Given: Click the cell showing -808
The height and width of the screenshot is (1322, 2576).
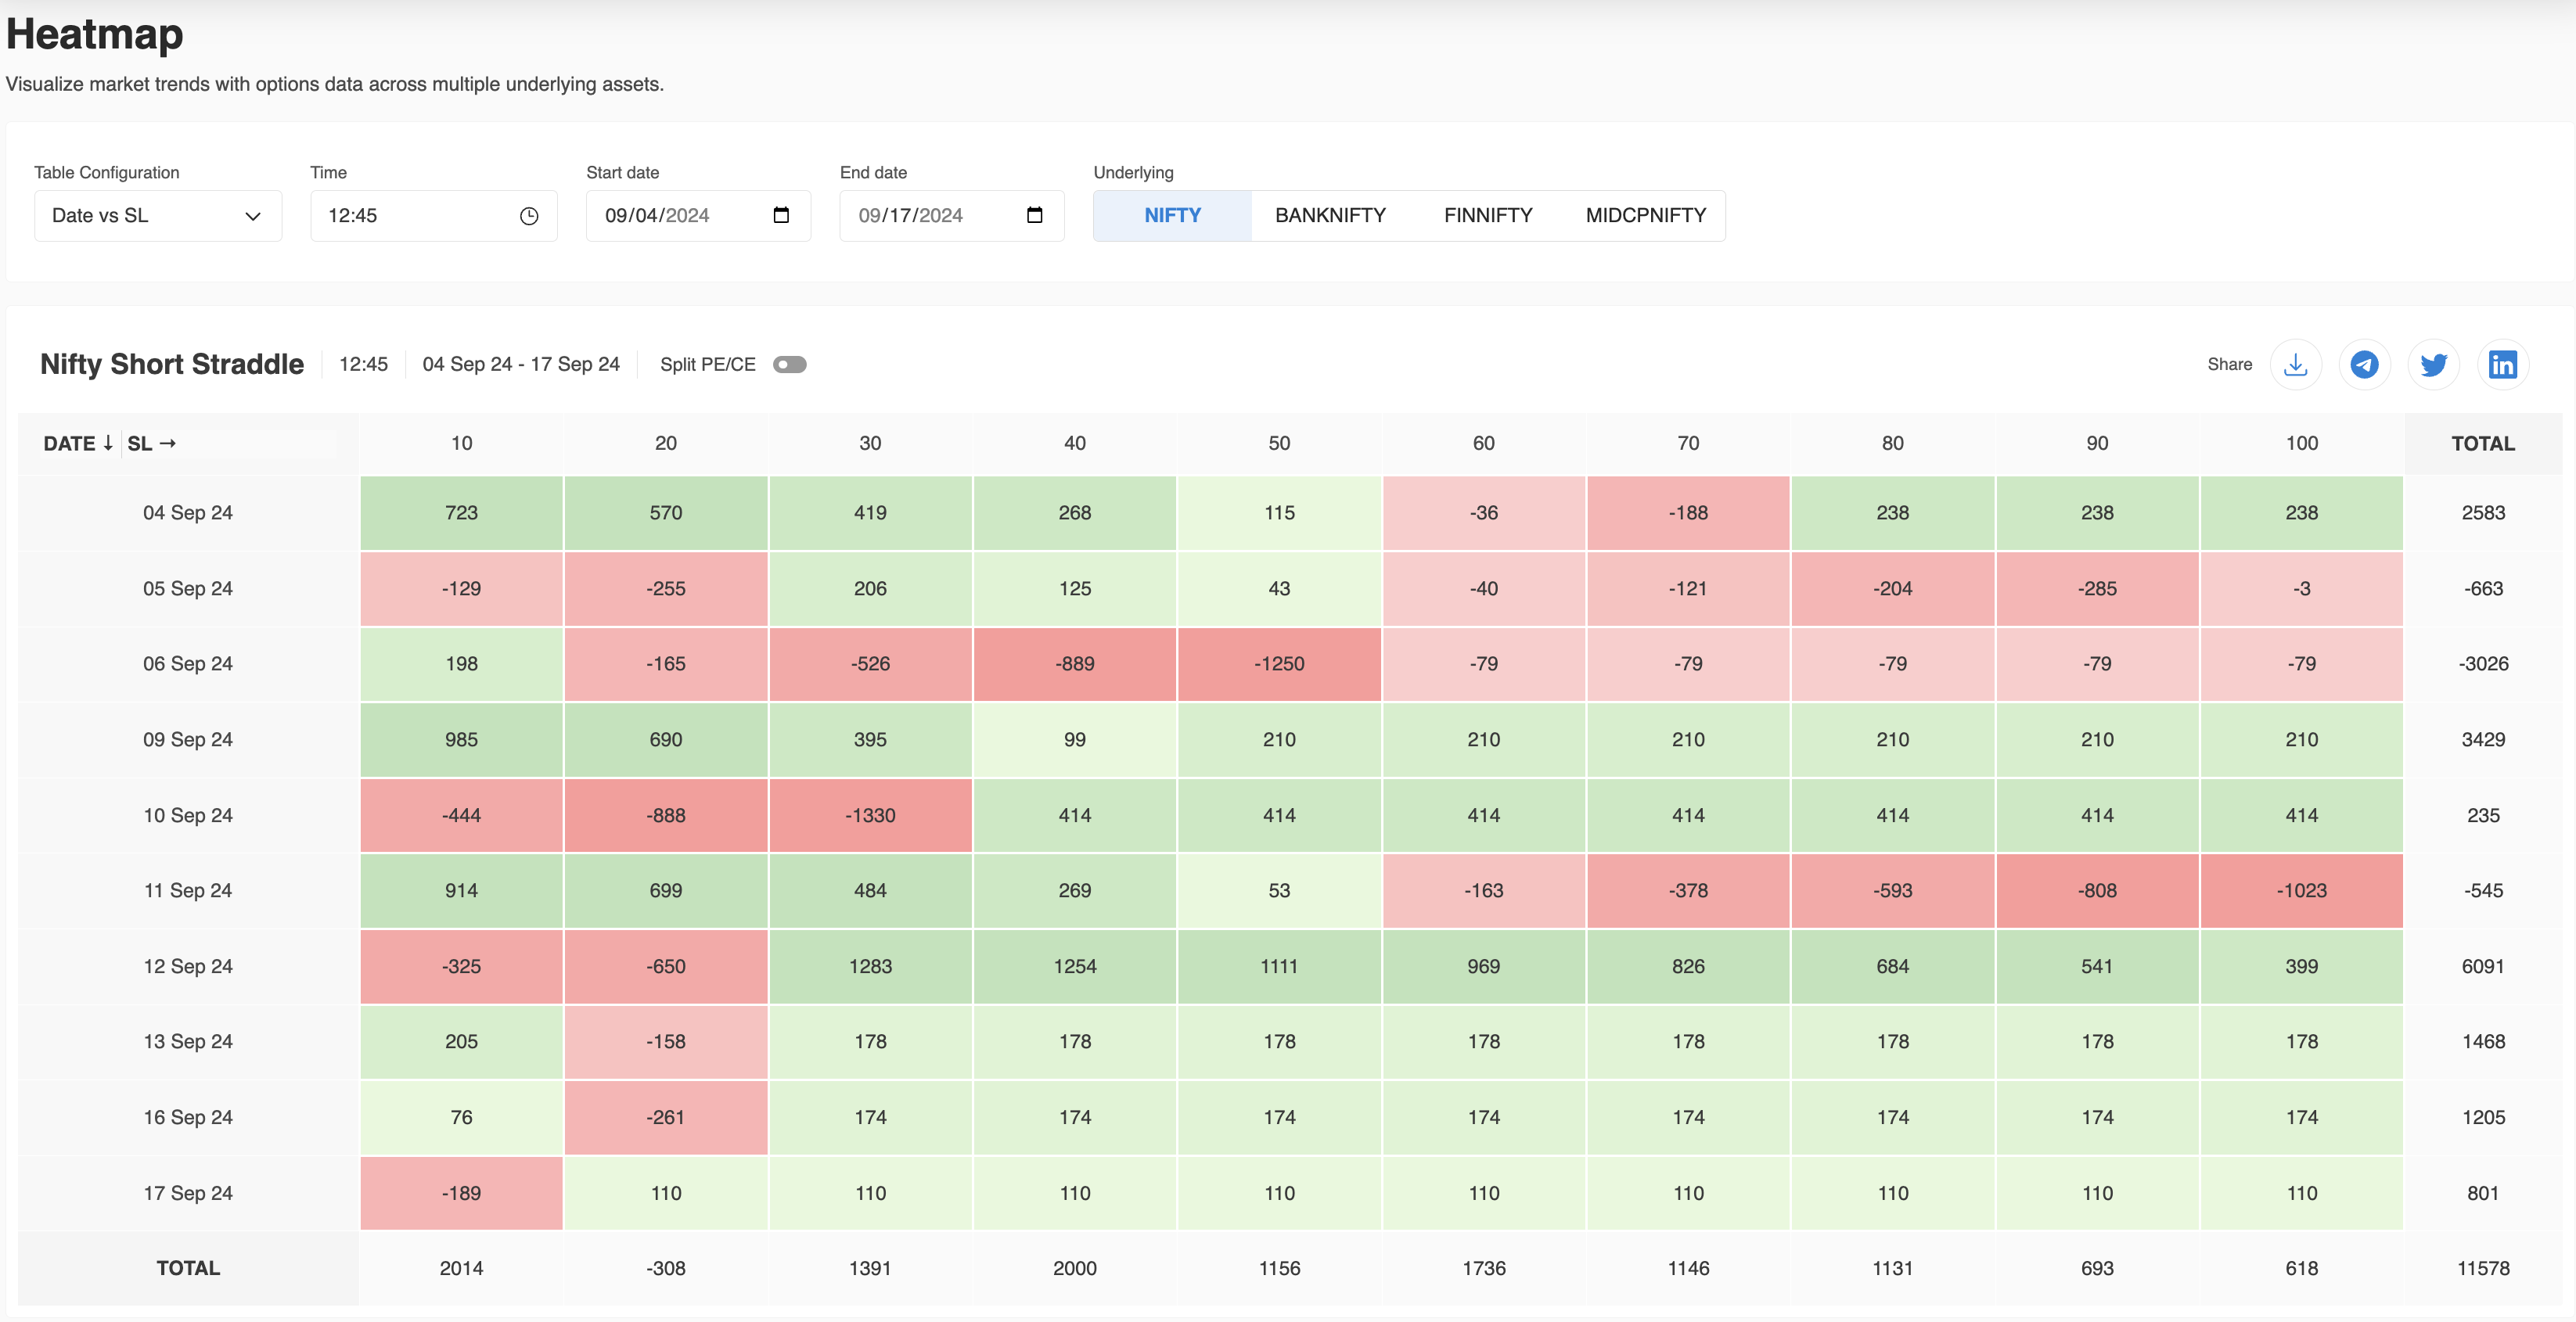Looking at the screenshot, I should pyautogui.click(x=2097, y=891).
